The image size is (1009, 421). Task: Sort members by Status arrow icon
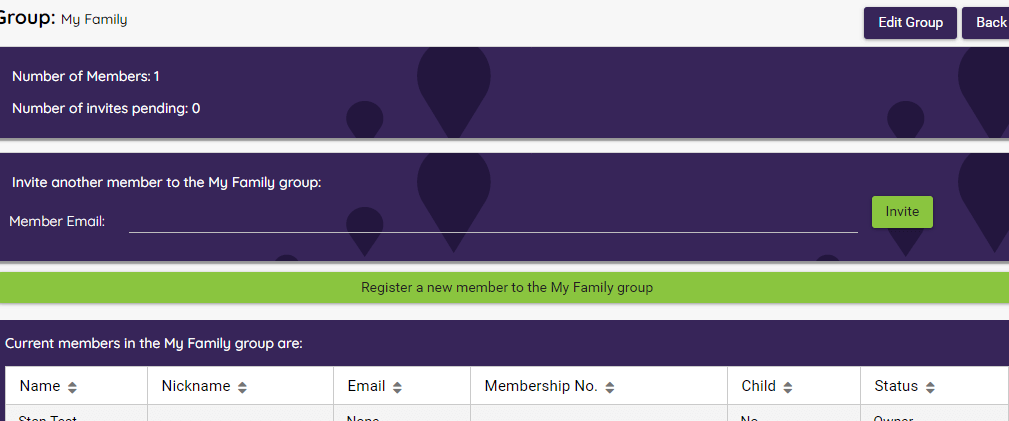930,388
